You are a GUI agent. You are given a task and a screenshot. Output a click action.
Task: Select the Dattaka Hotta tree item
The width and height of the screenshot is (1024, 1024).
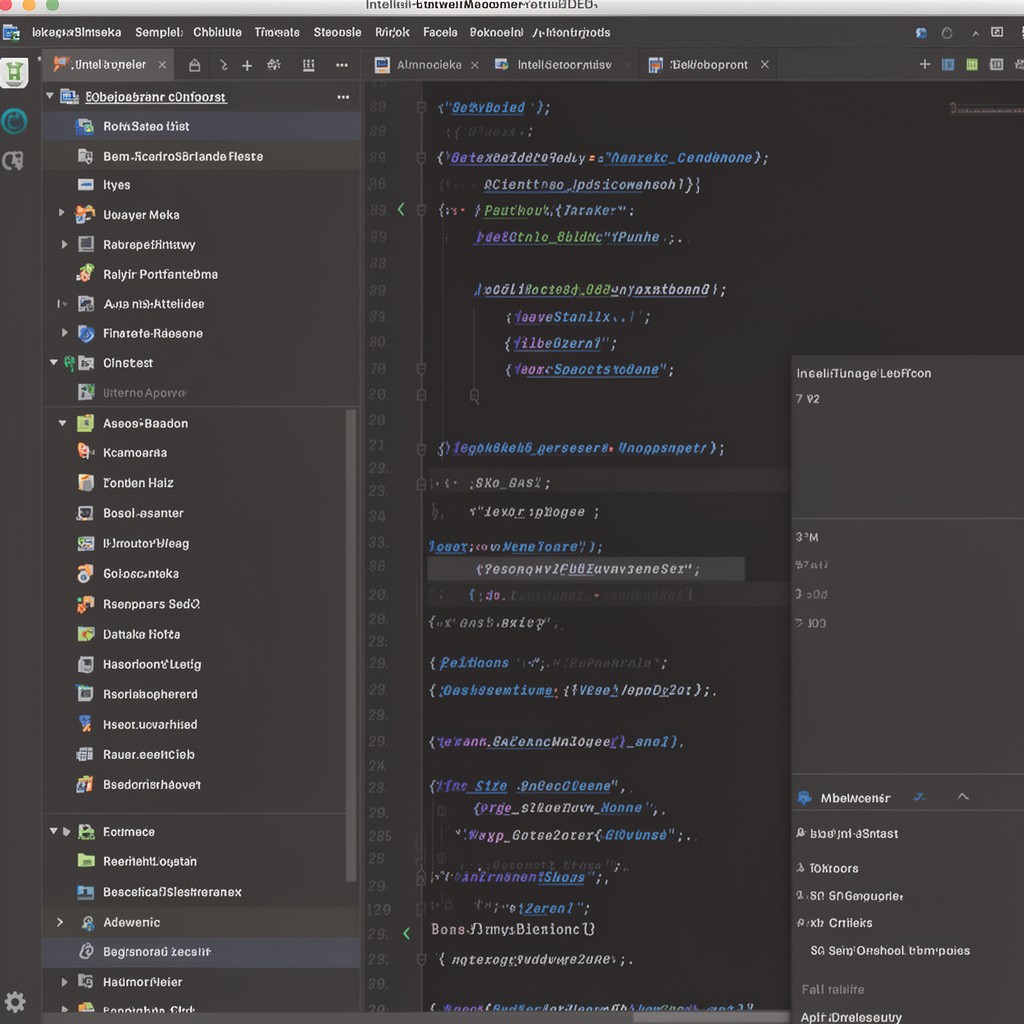click(x=195, y=634)
